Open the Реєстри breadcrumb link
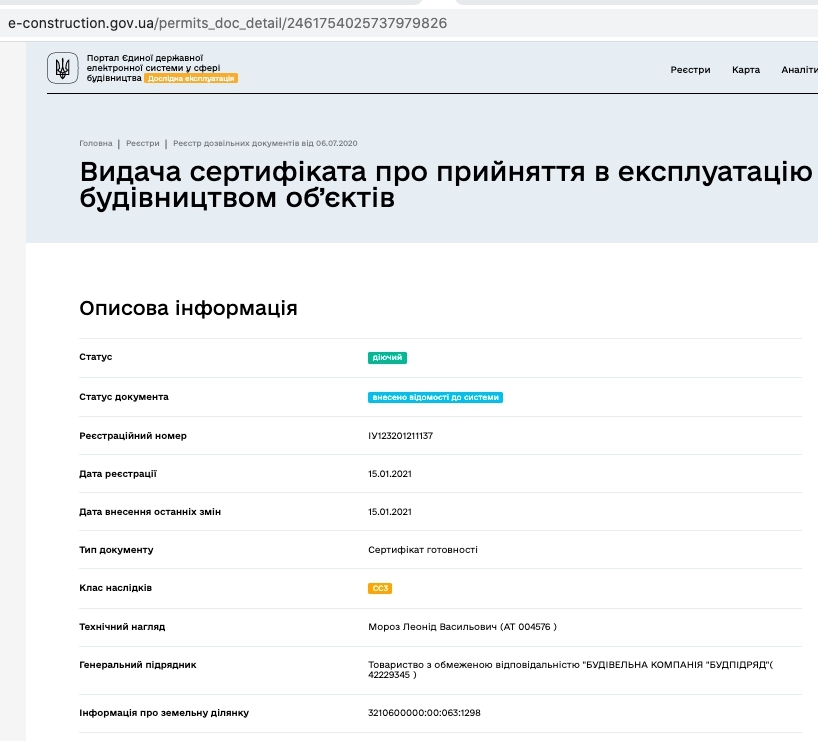Screen dimensions: 818x741 [x=142, y=143]
